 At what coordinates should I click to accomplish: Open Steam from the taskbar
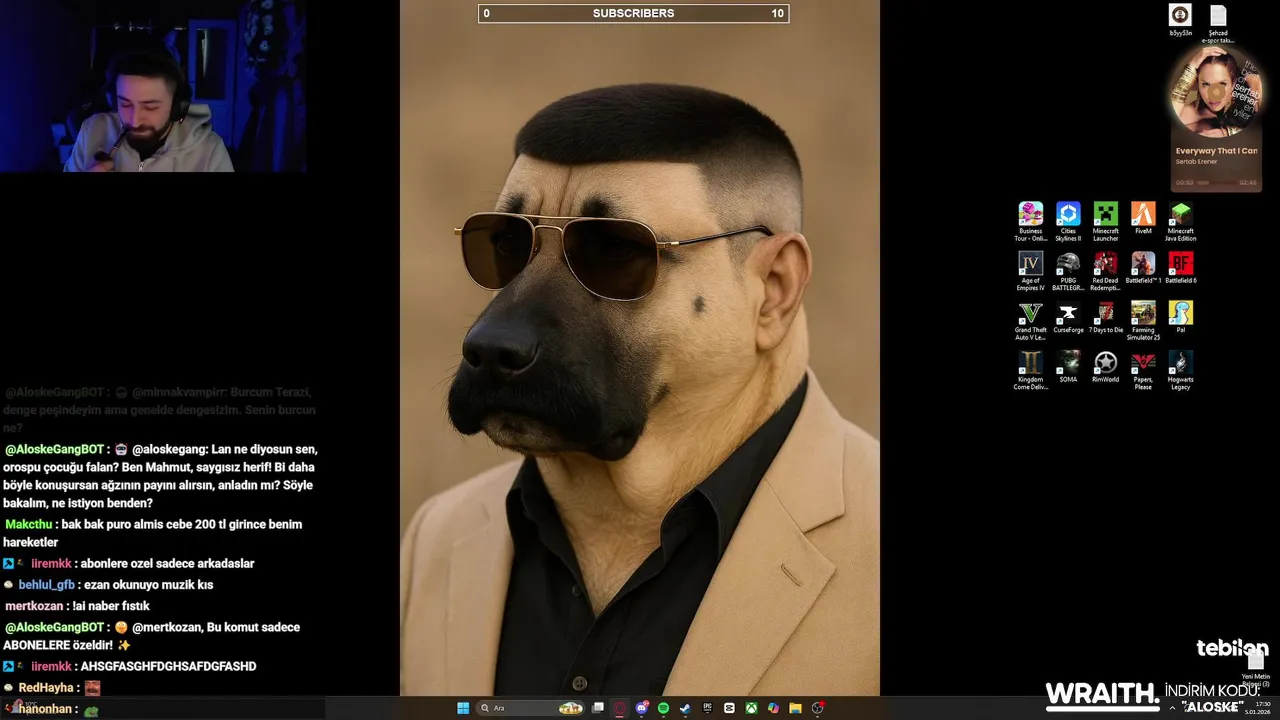pyautogui.click(x=685, y=708)
